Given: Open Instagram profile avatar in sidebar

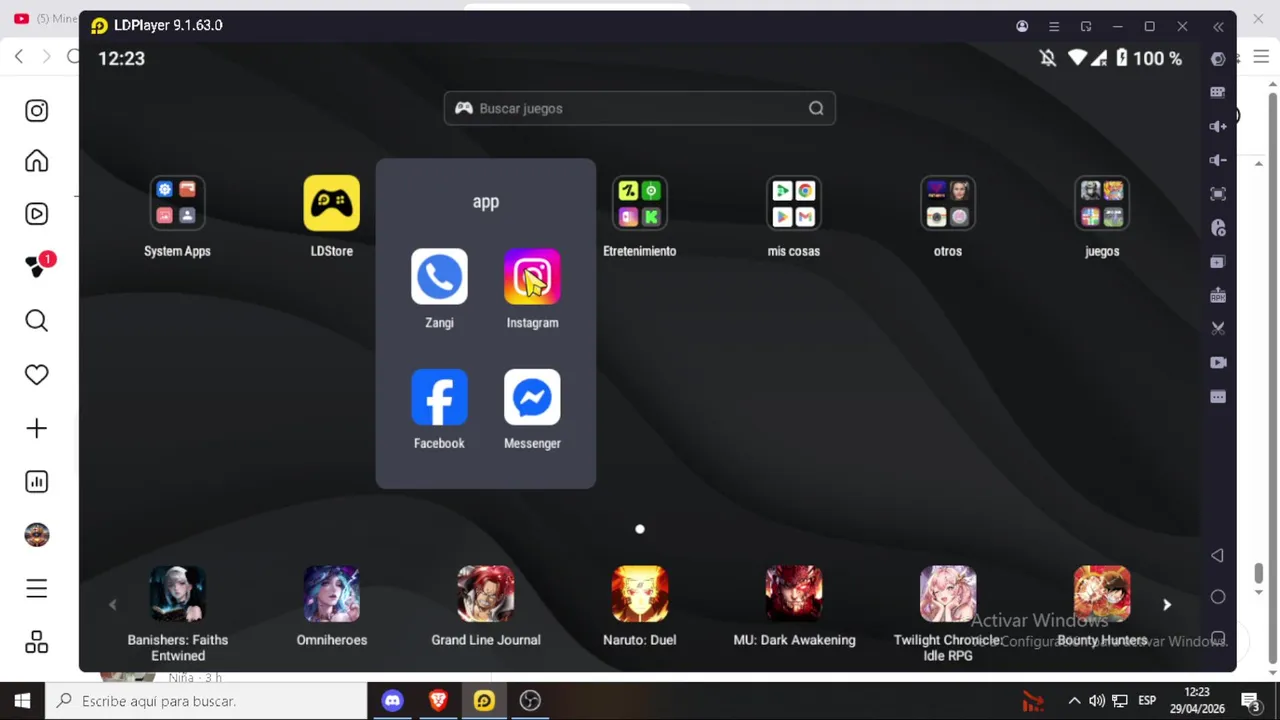Looking at the screenshot, I should (37, 535).
